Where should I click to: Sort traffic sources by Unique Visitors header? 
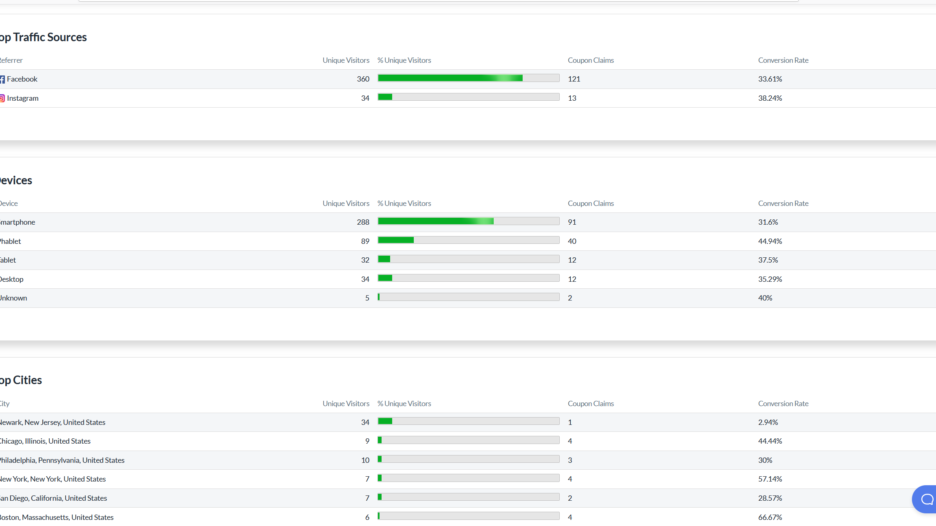[x=345, y=60]
